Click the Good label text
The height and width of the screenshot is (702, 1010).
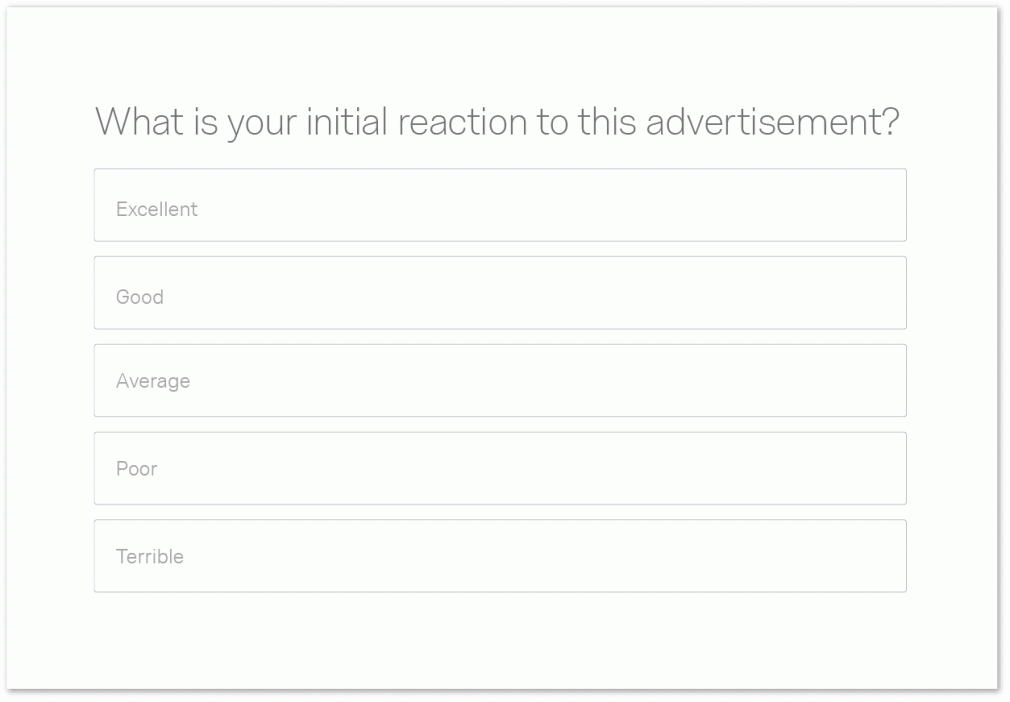tap(140, 297)
